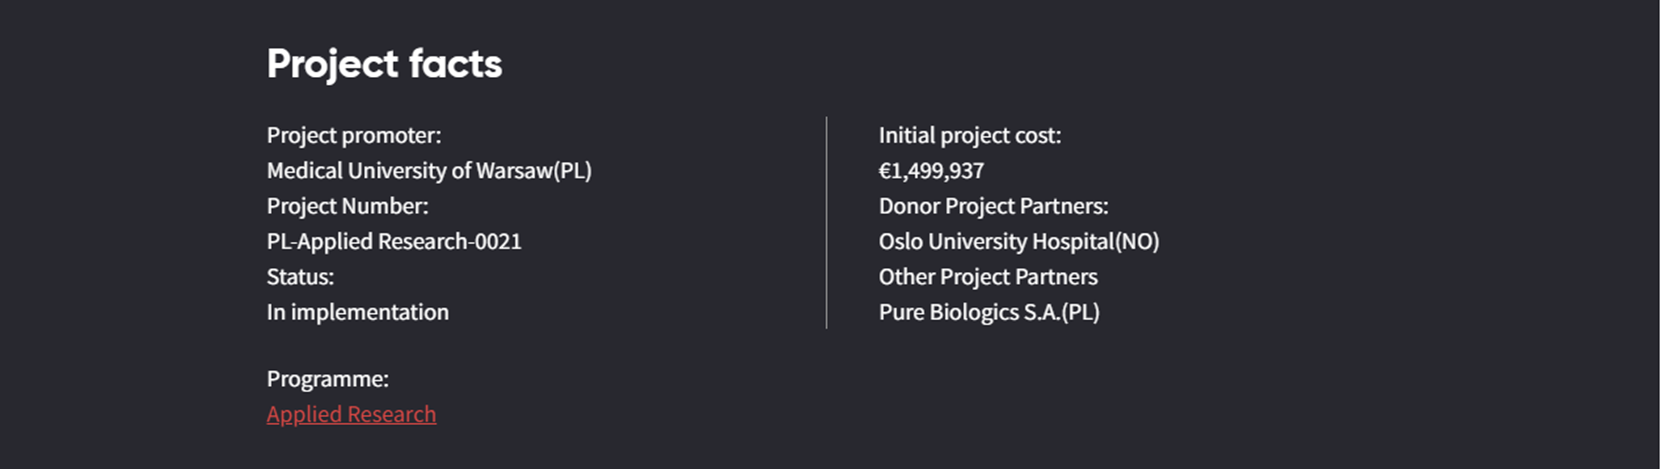The width and height of the screenshot is (1661, 469).
Task: Click the In implementation status value
Action: (358, 312)
